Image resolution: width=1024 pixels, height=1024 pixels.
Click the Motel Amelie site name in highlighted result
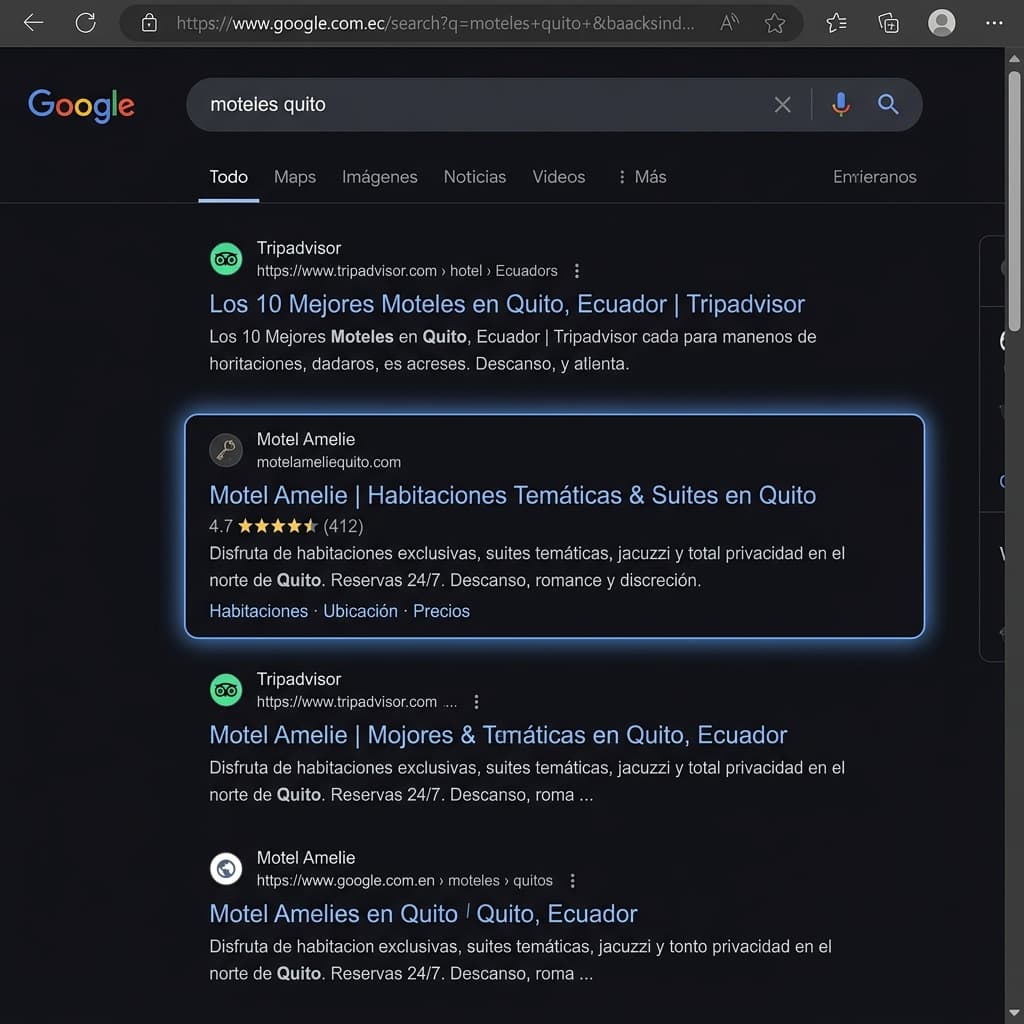(x=306, y=440)
